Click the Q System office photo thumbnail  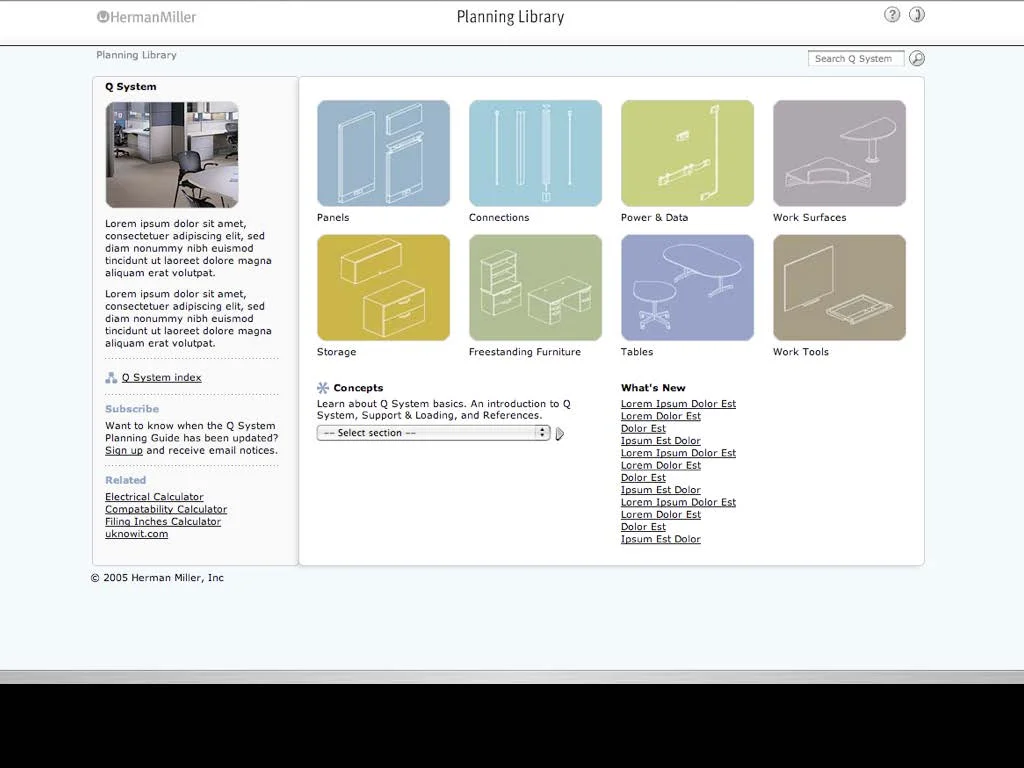pyautogui.click(x=172, y=155)
